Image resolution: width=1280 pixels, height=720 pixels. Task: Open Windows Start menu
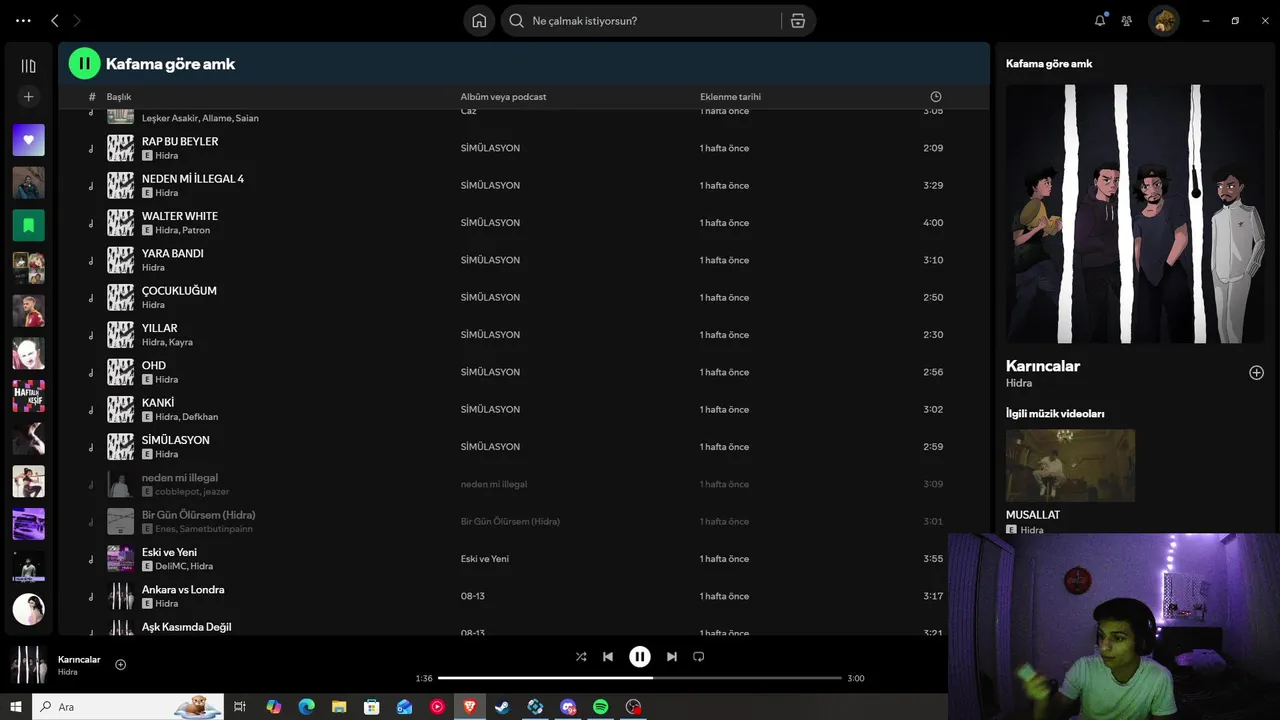(16, 707)
